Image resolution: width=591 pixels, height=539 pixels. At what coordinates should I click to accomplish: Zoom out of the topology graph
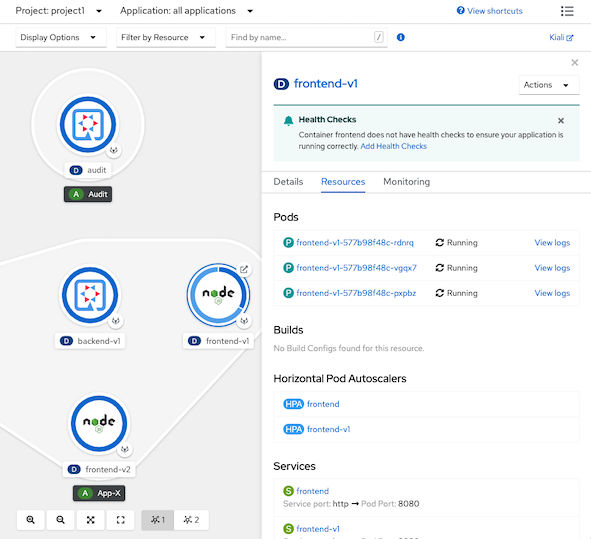[x=60, y=520]
